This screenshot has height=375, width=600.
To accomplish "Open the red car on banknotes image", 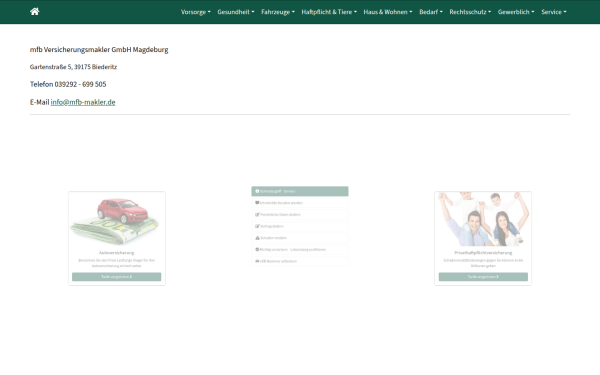I will (117, 219).
